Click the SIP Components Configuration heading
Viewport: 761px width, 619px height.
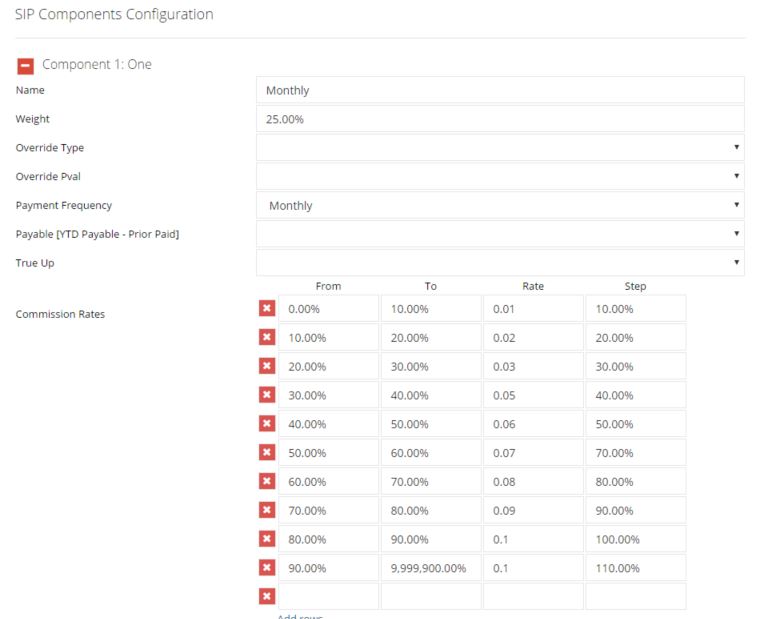point(114,15)
